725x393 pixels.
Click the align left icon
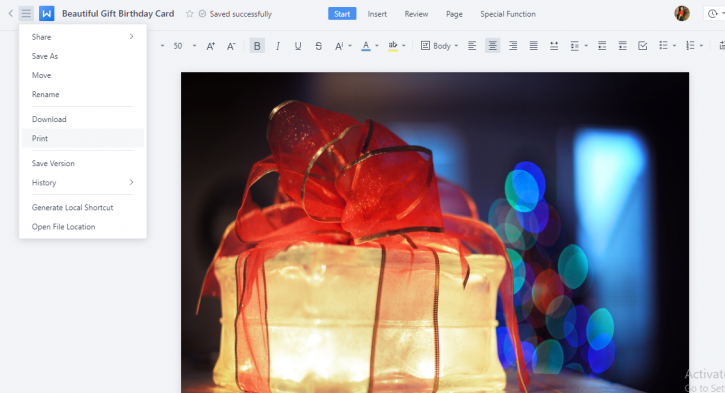click(x=472, y=46)
